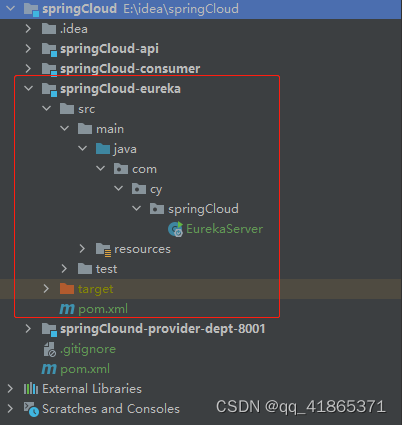Click springClound-provider-dept-8001 module icon

tap(49, 330)
